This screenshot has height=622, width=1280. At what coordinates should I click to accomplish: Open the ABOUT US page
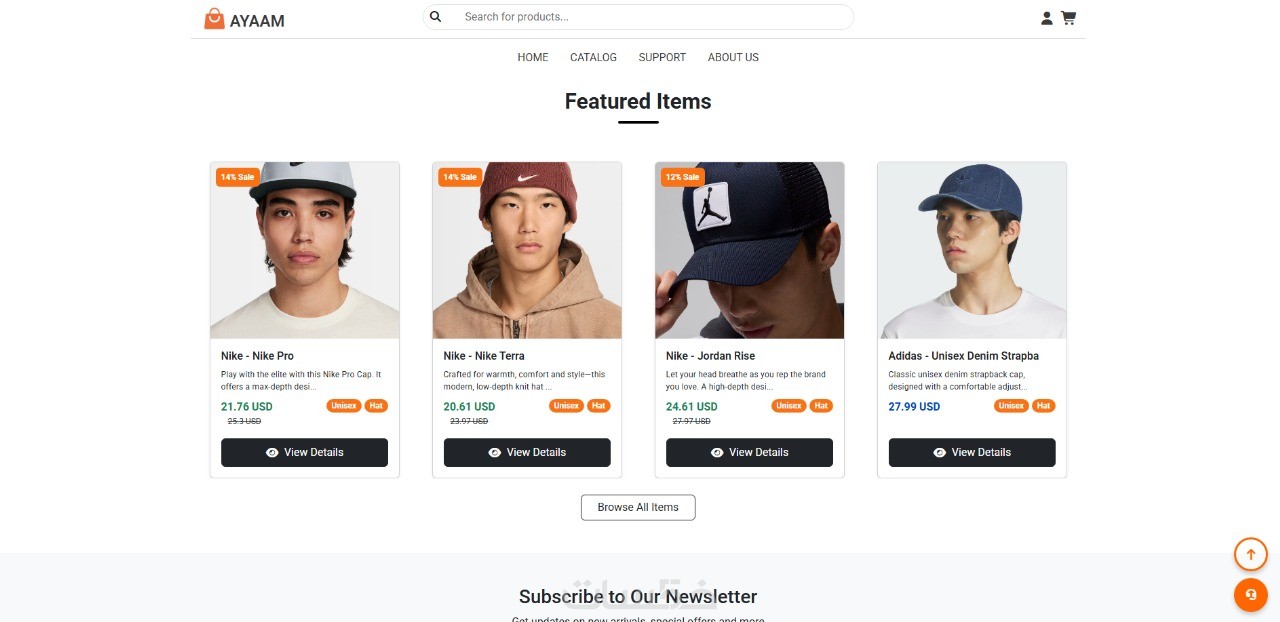point(733,58)
